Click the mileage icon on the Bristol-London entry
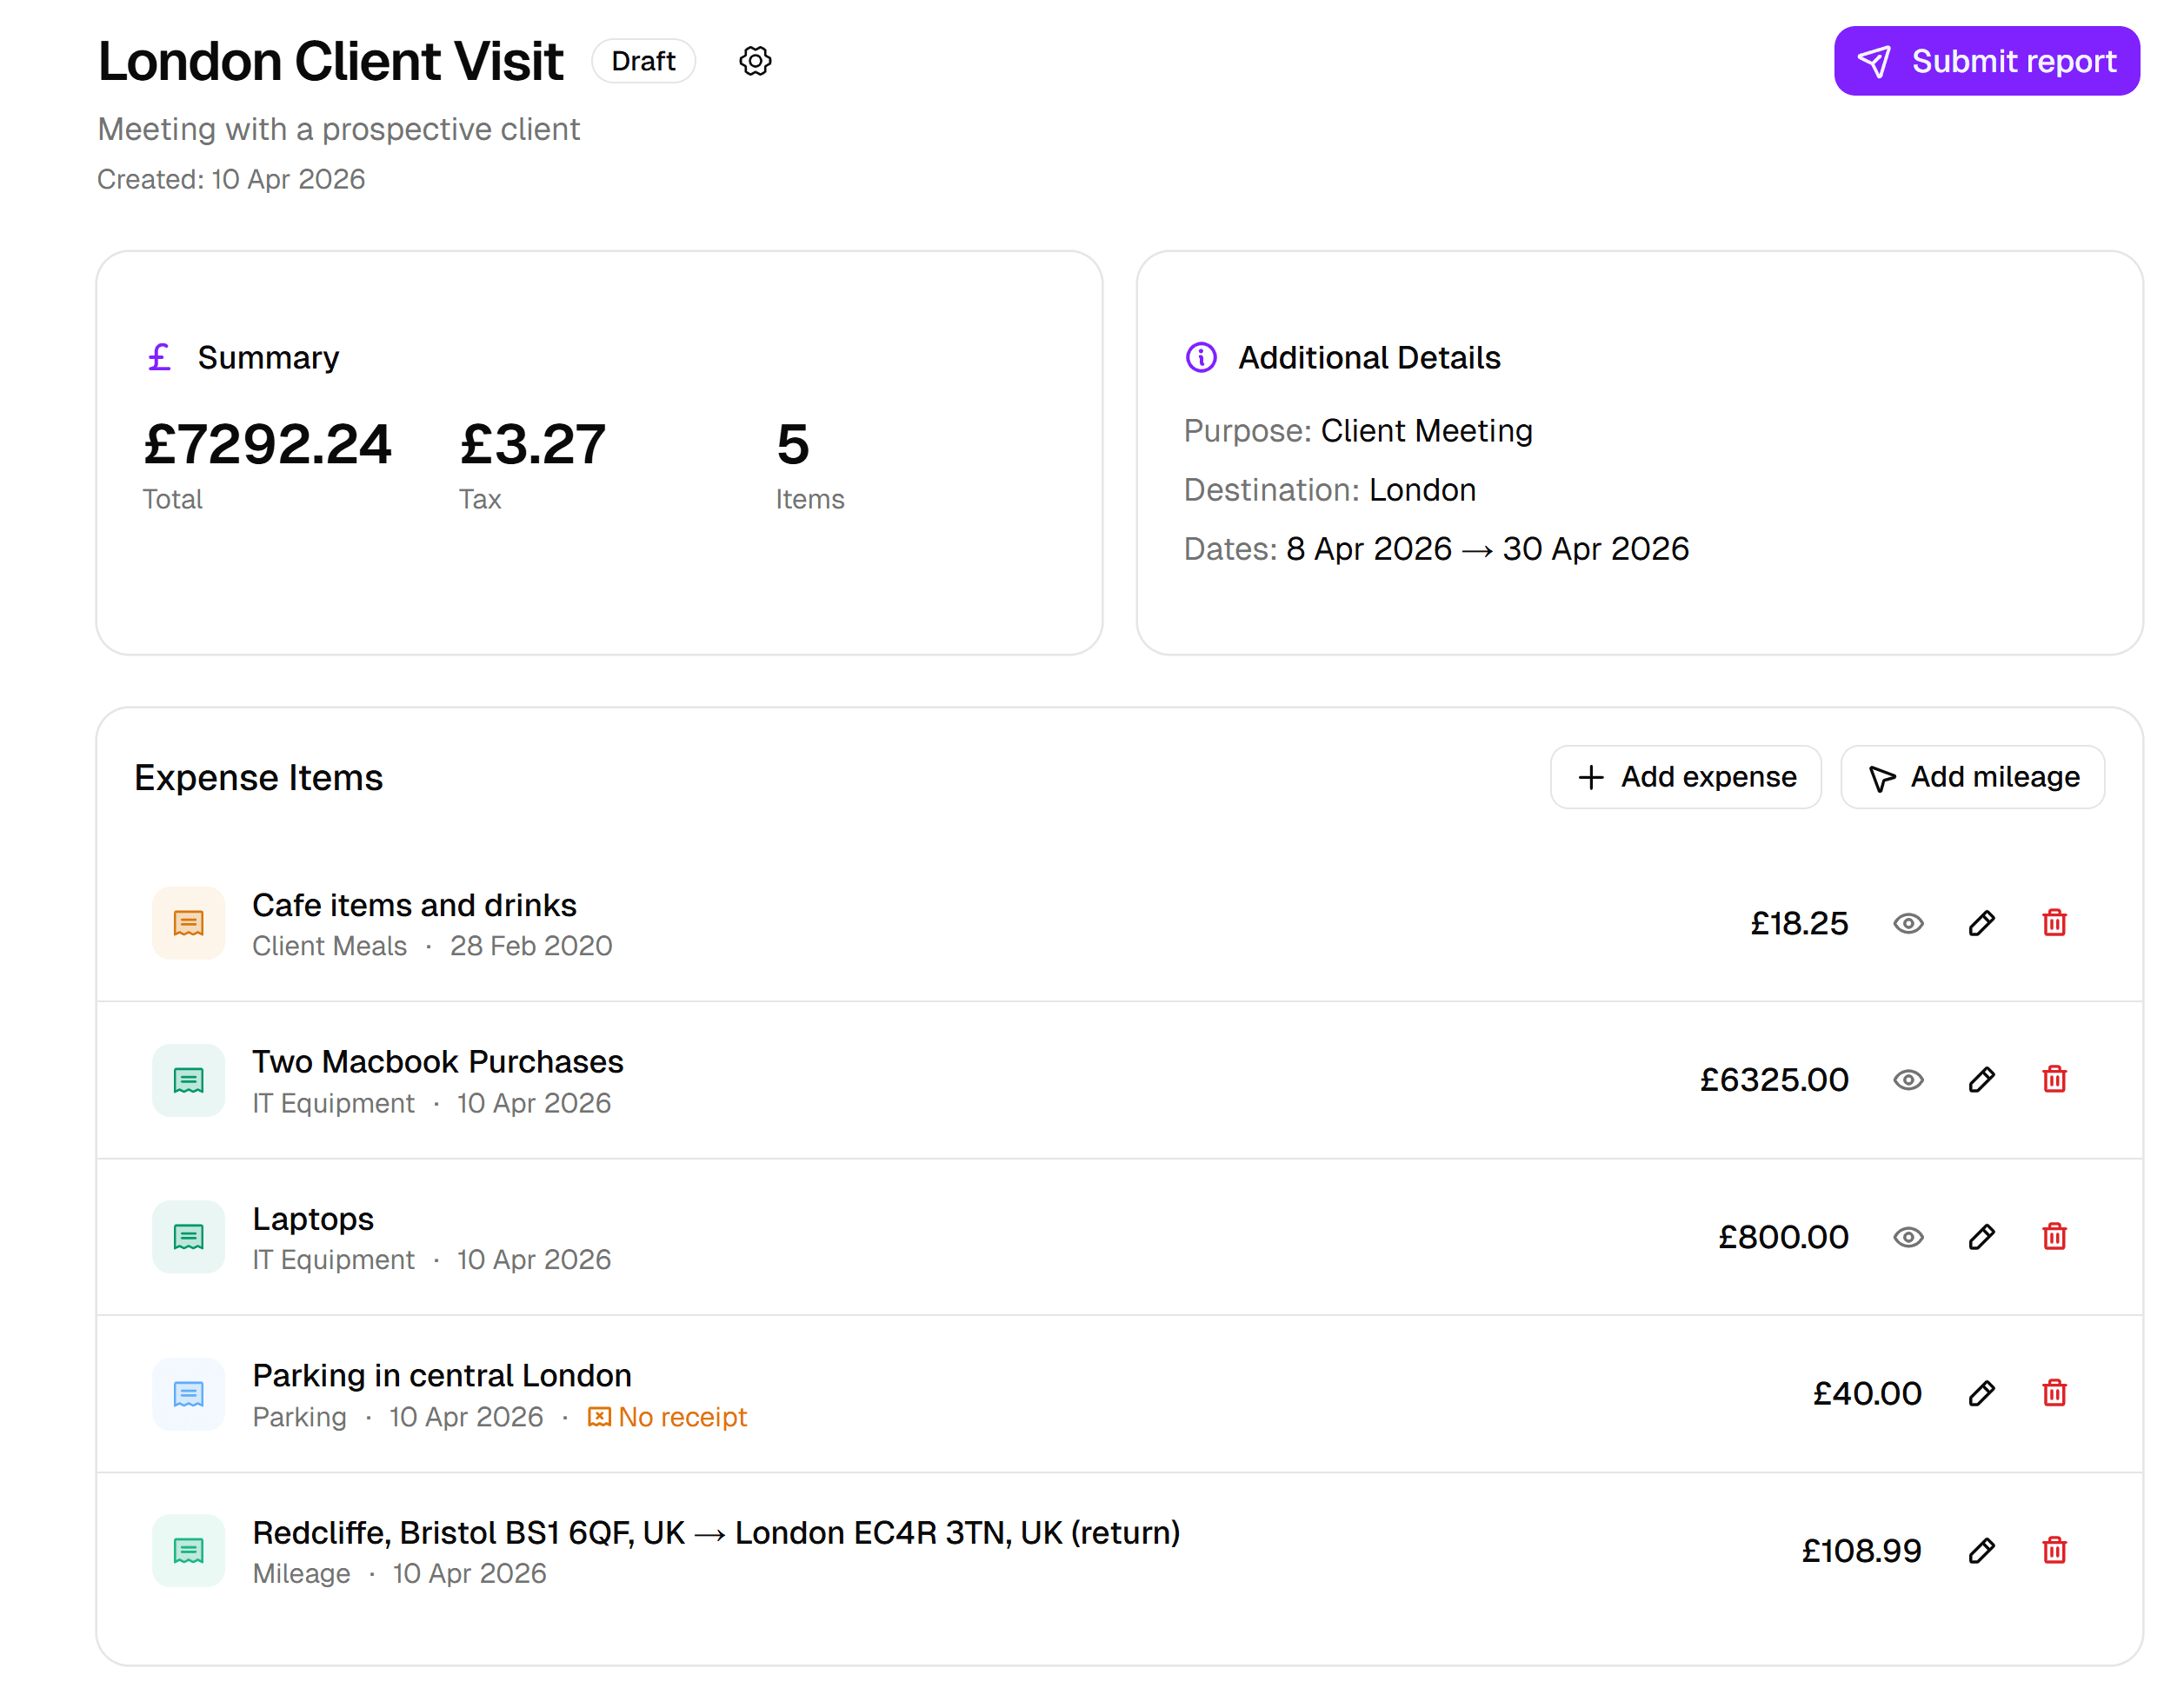This screenshot has width=2184, height=1688. [188, 1550]
